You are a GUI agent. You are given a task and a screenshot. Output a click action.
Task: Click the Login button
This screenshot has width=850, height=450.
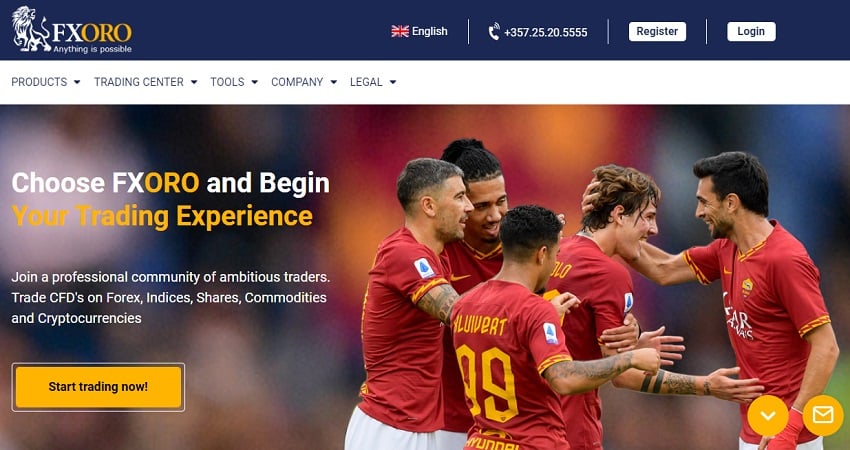[x=751, y=31]
